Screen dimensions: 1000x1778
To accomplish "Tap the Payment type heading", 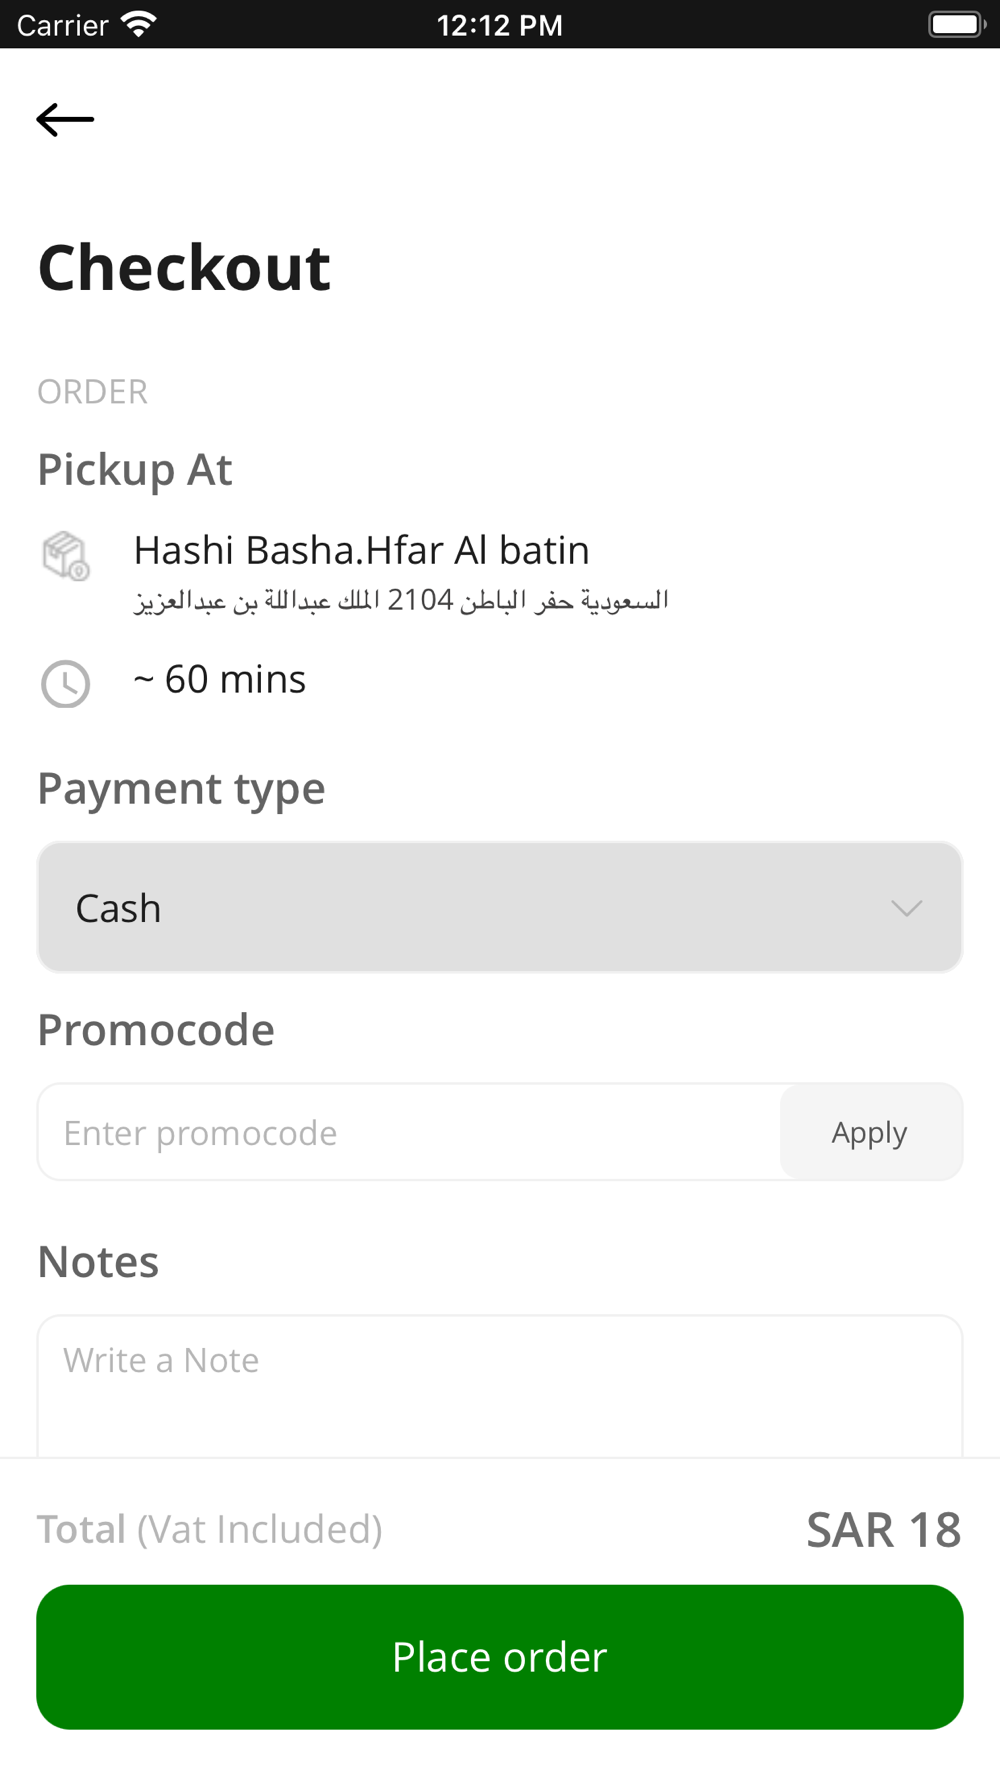I will (181, 789).
